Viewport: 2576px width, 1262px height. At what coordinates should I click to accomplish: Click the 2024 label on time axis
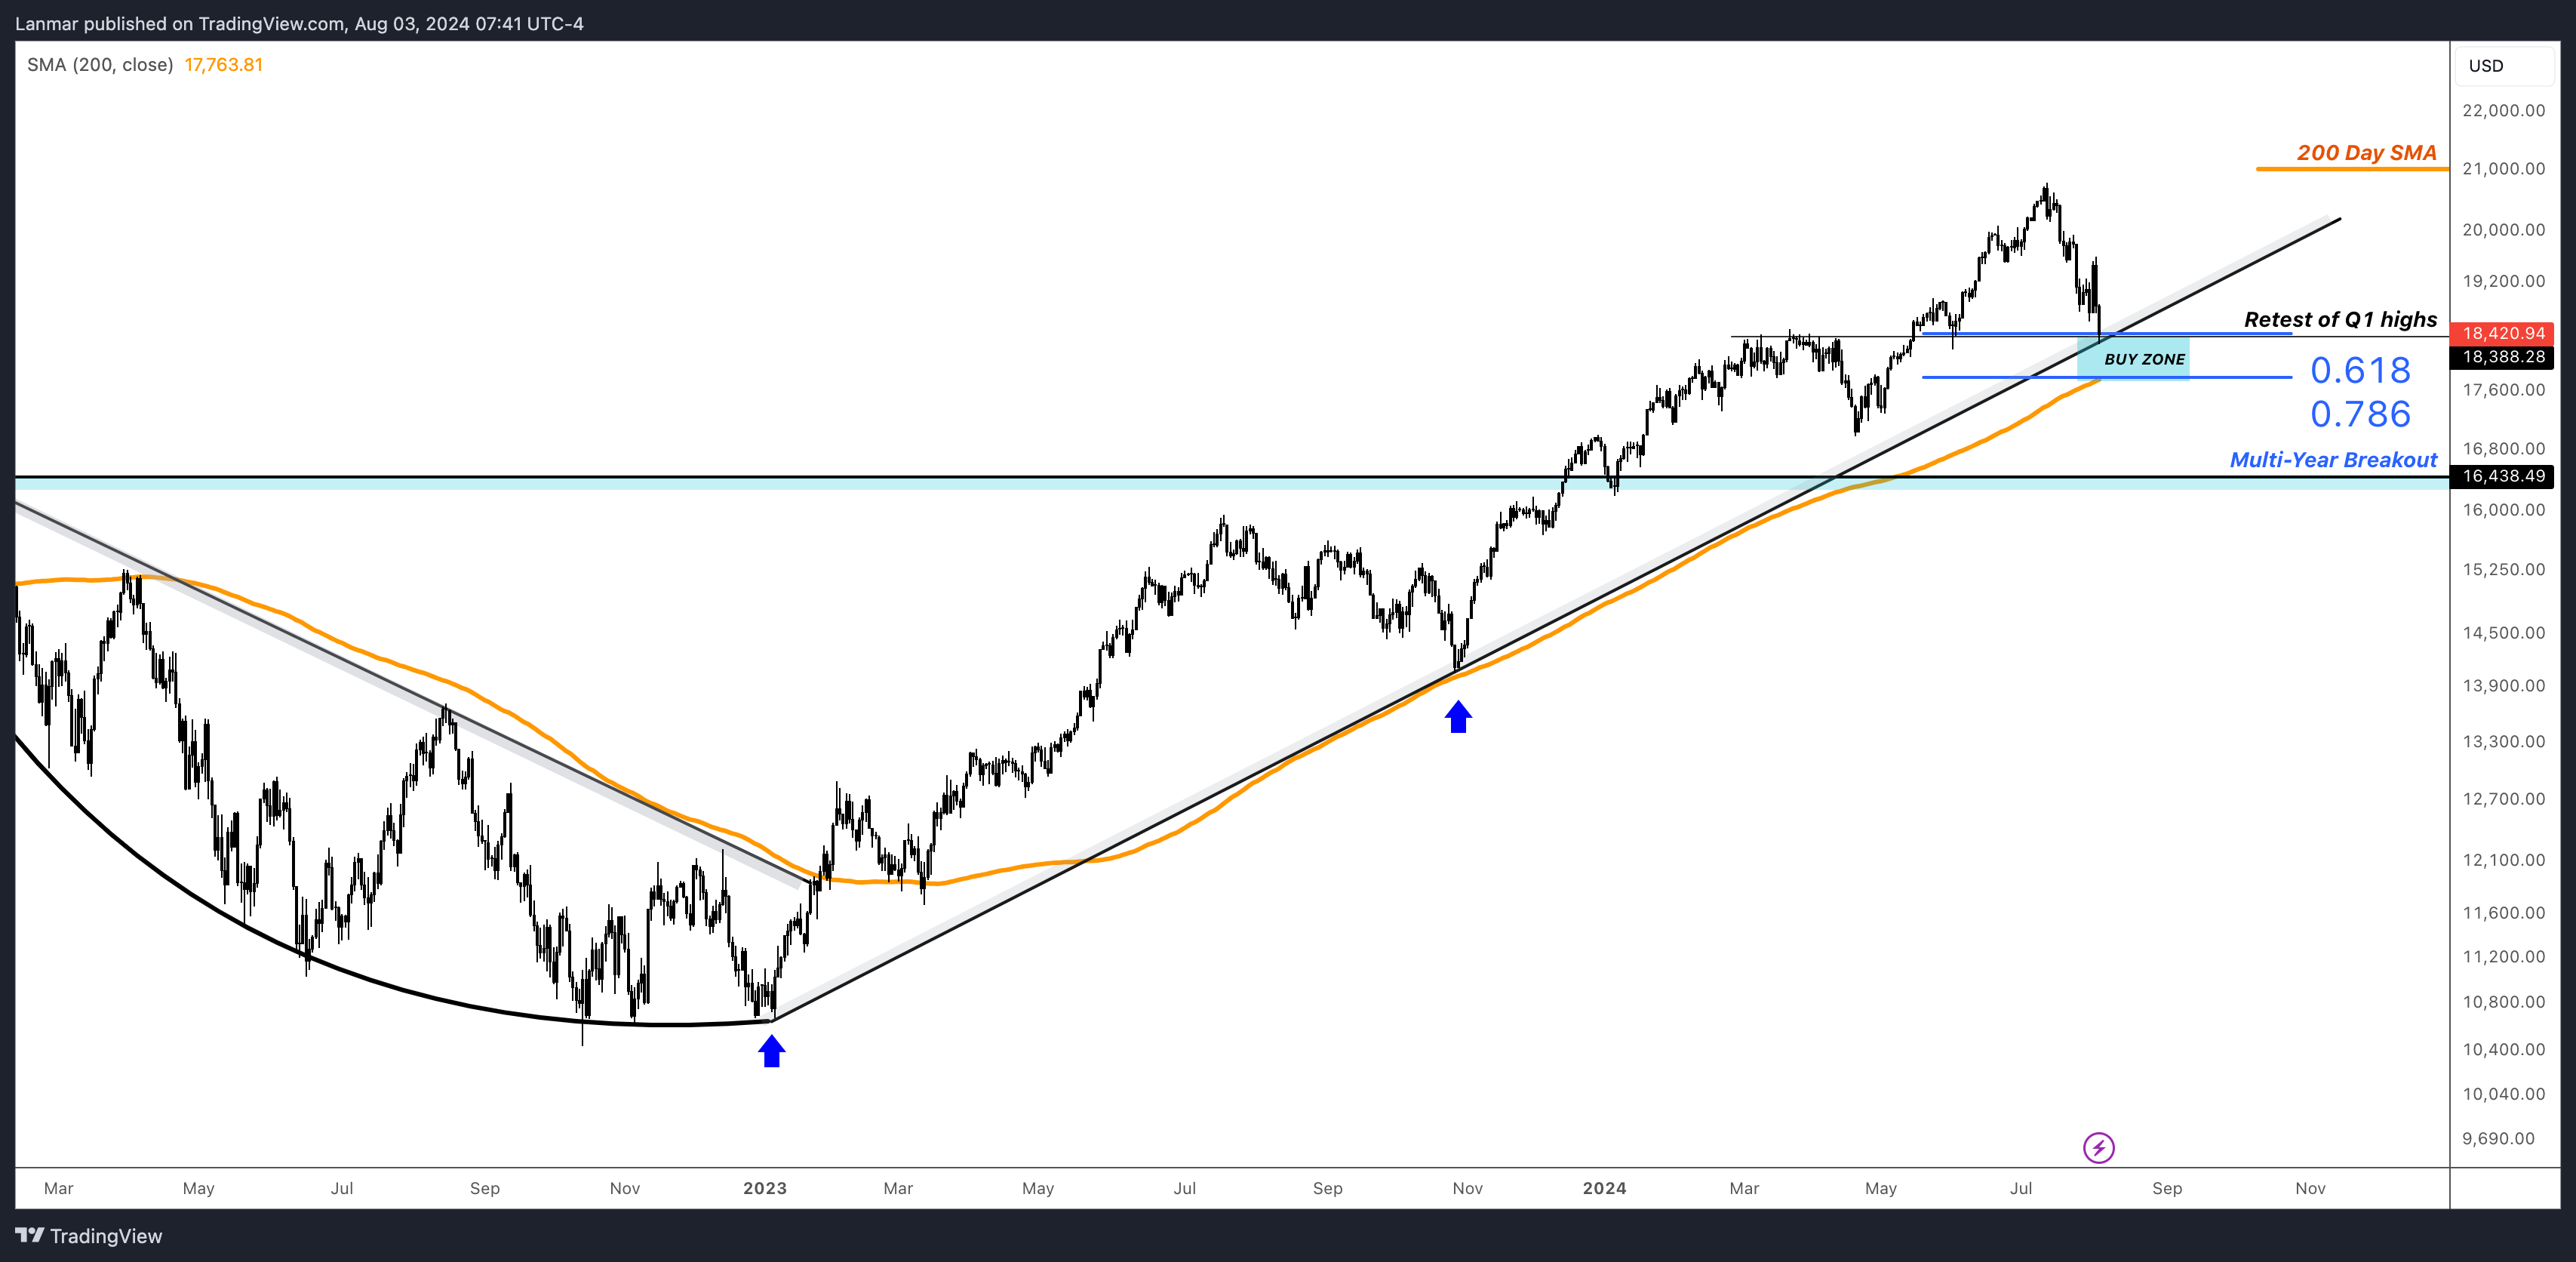tap(1605, 1188)
